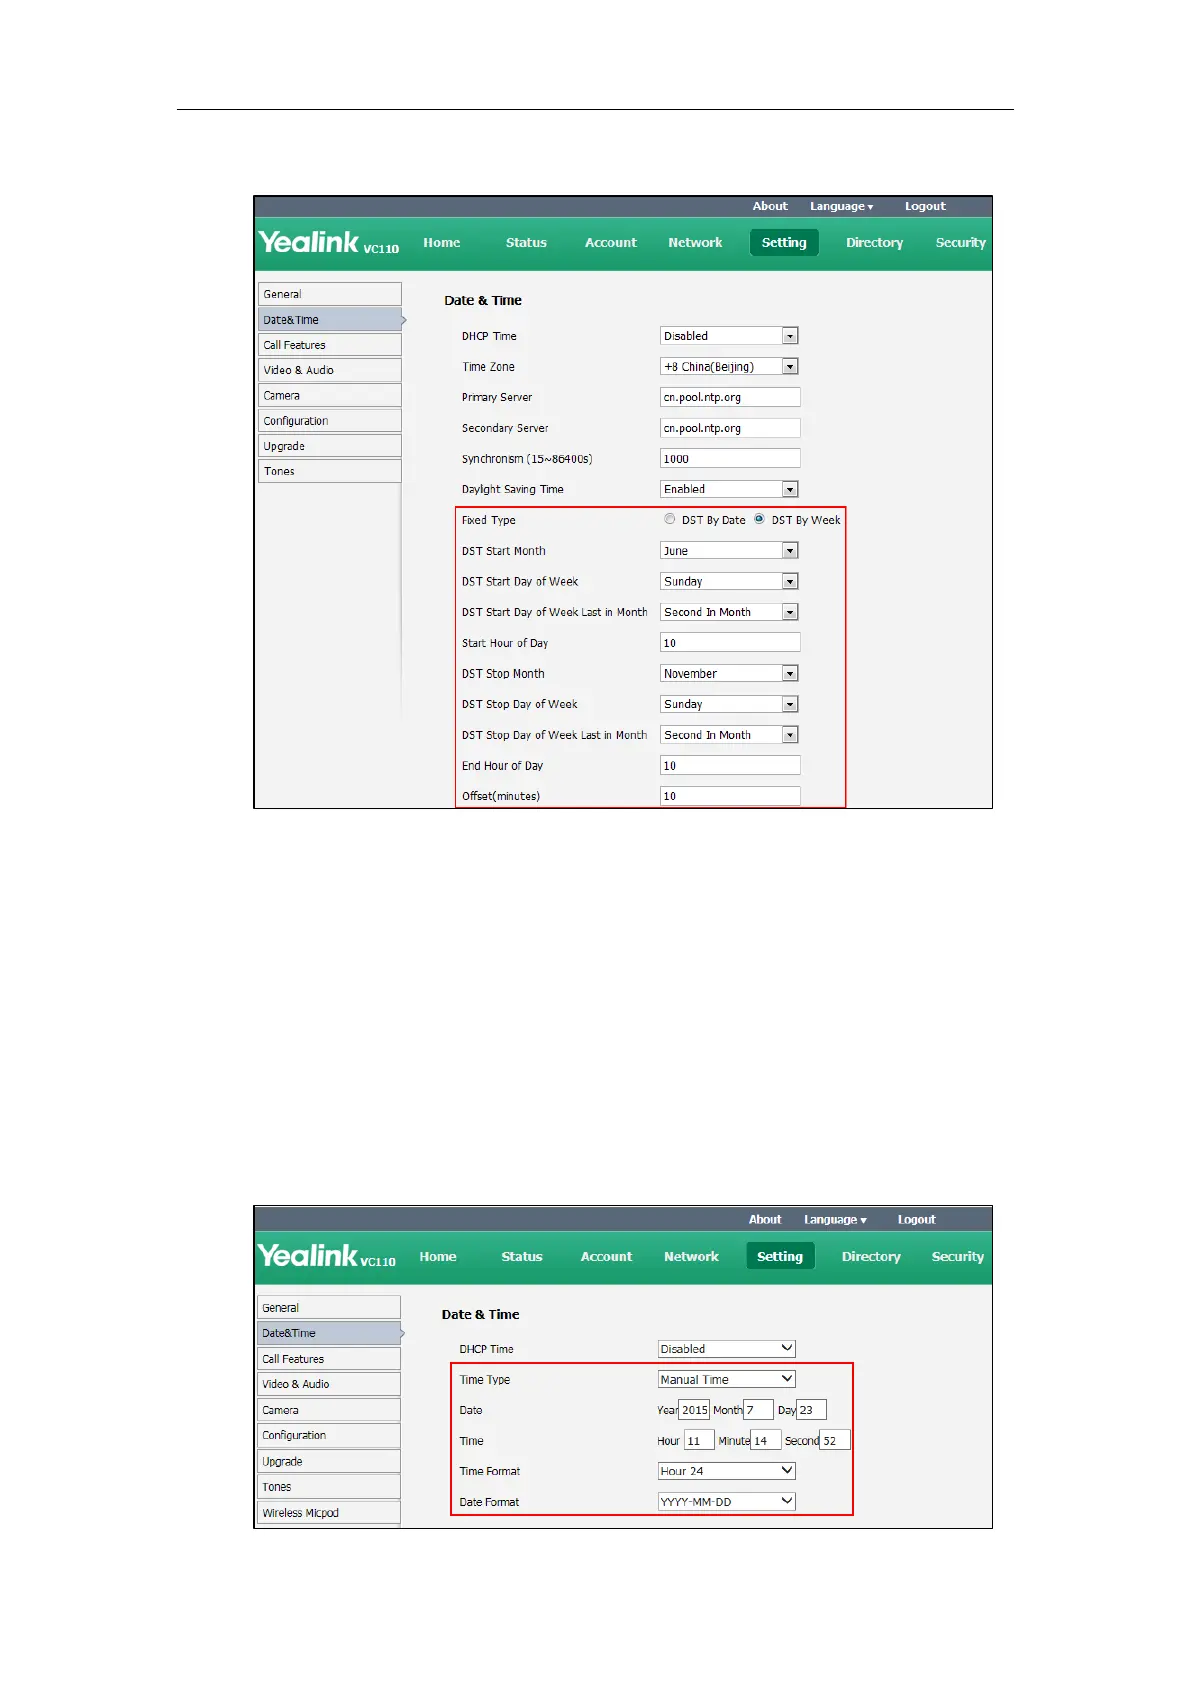Image resolution: width=1191 pixels, height=1684 pixels.
Task: Open the Daylight Saving Time dropdown
Action: pyautogui.click(x=729, y=489)
